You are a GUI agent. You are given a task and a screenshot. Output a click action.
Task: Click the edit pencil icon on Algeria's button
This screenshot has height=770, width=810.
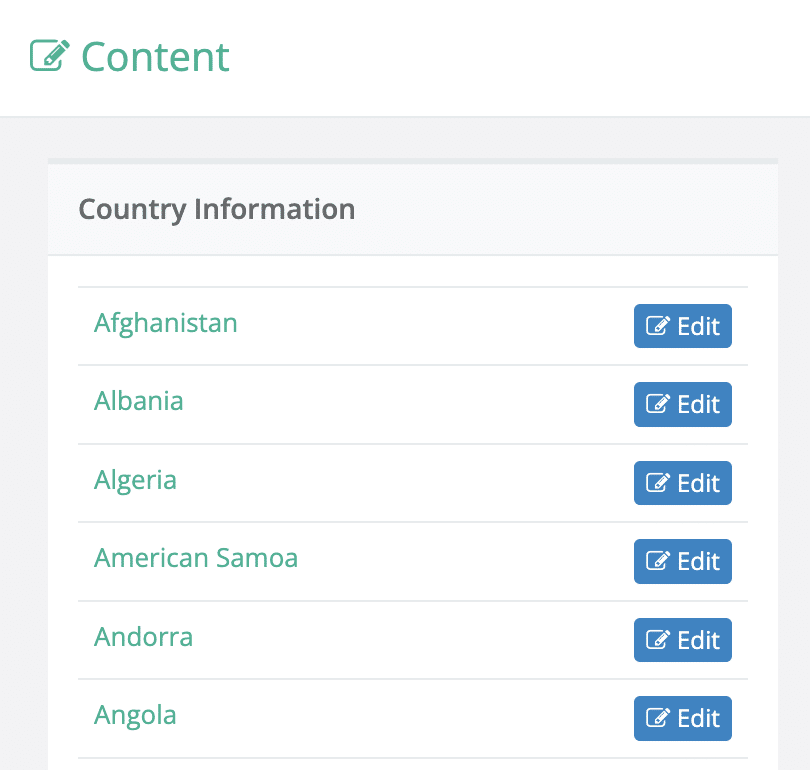tap(657, 483)
